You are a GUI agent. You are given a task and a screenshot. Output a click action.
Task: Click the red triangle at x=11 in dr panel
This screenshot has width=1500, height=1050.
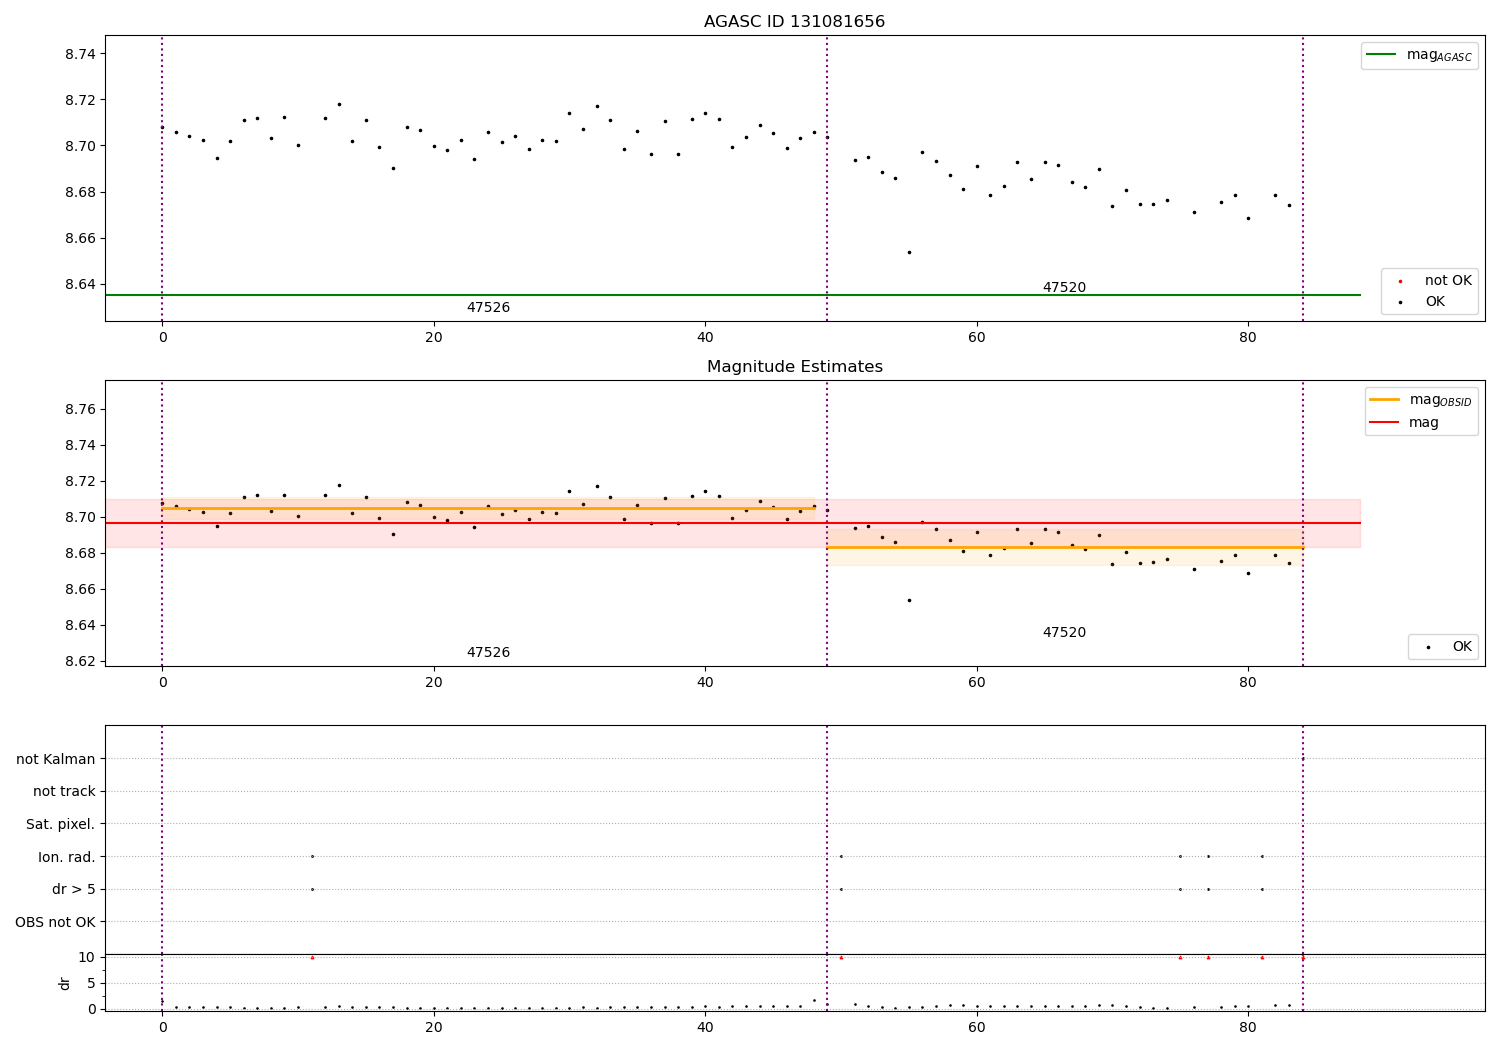[x=312, y=957]
